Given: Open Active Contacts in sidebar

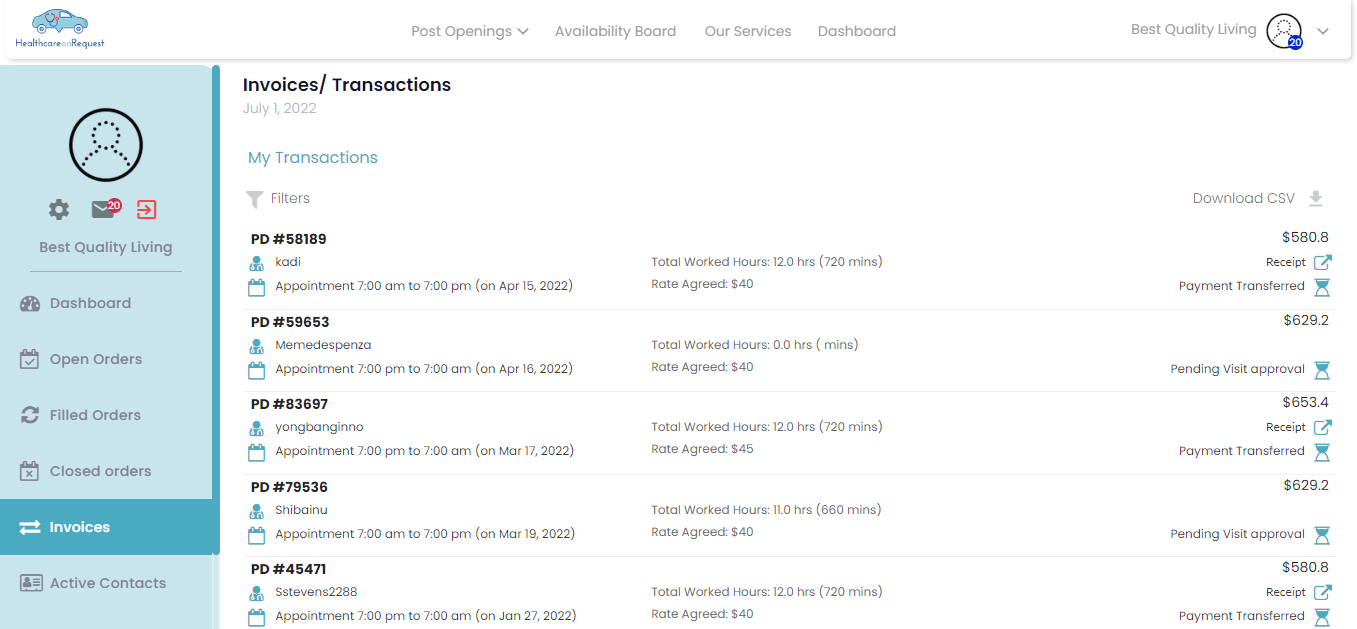Looking at the screenshot, I should [106, 583].
